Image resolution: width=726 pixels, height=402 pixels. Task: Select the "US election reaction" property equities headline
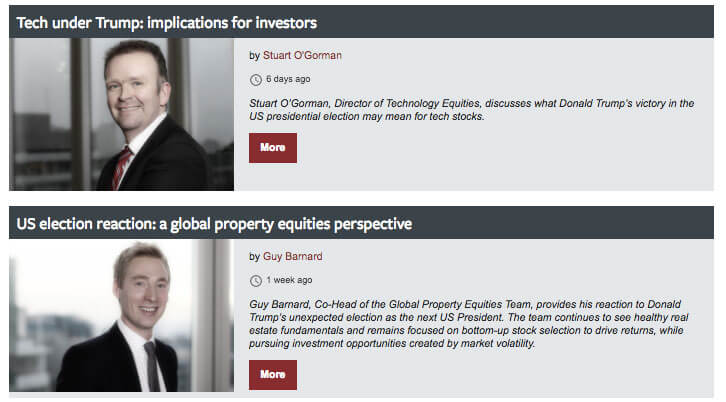pyautogui.click(x=214, y=224)
